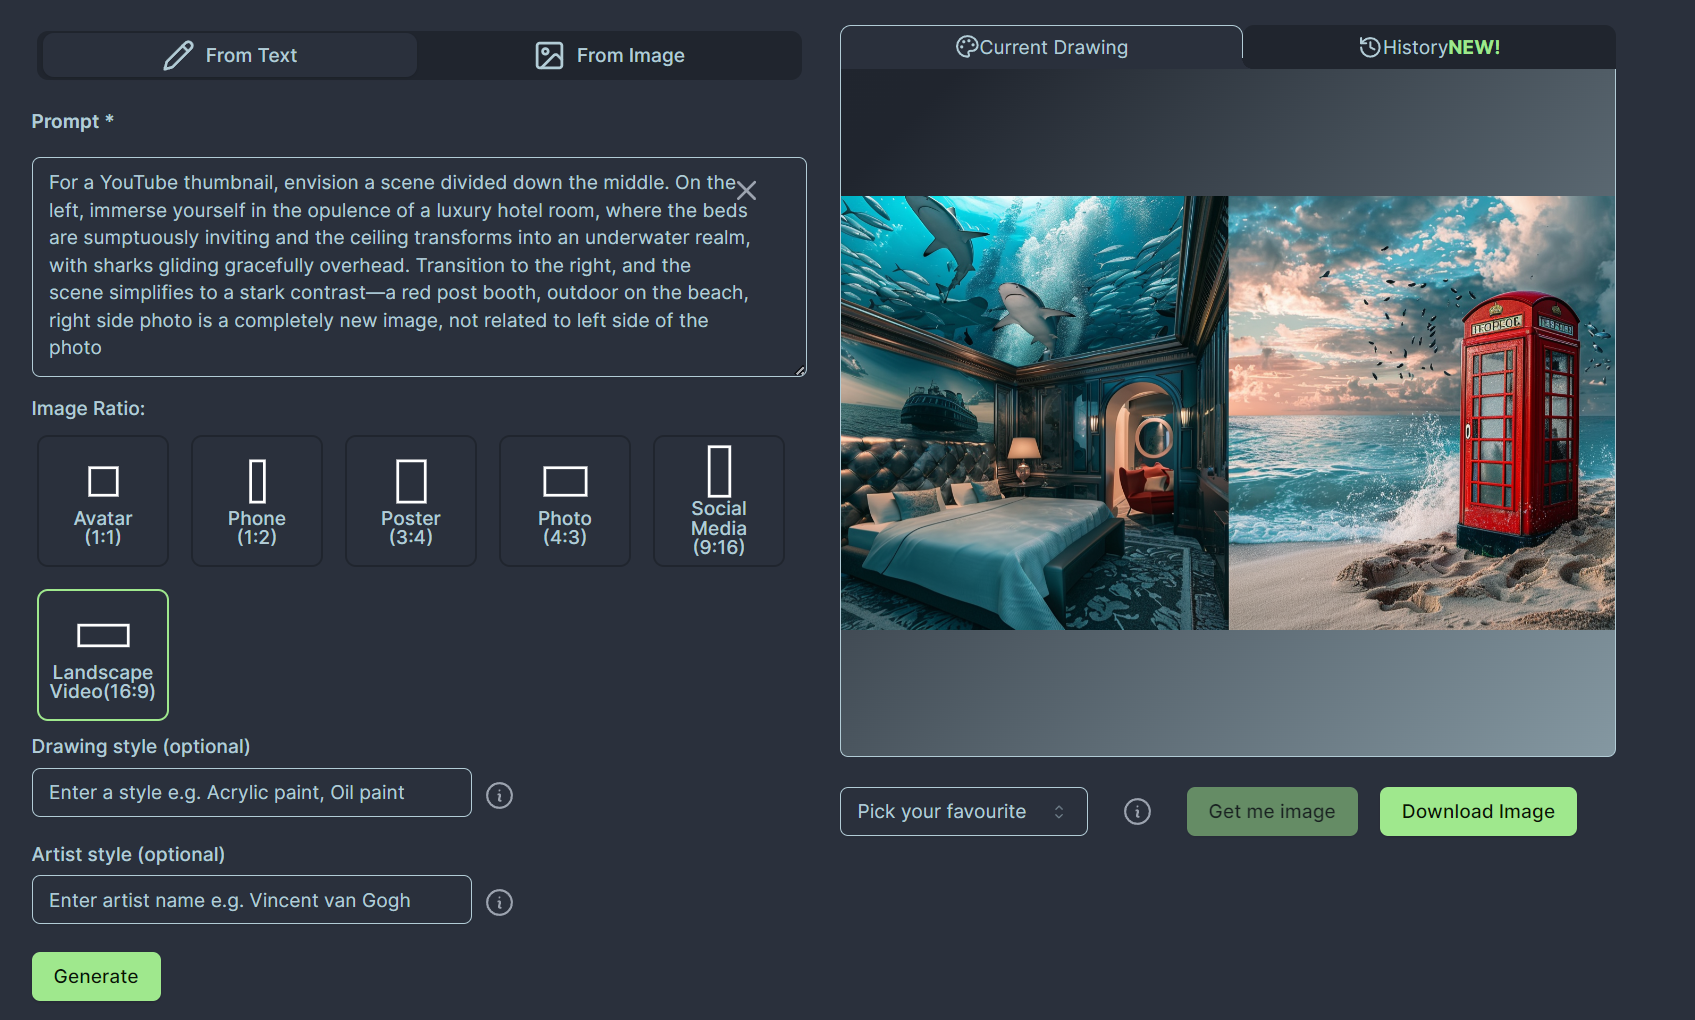Click the info icon beside Artist style

pyautogui.click(x=499, y=902)
